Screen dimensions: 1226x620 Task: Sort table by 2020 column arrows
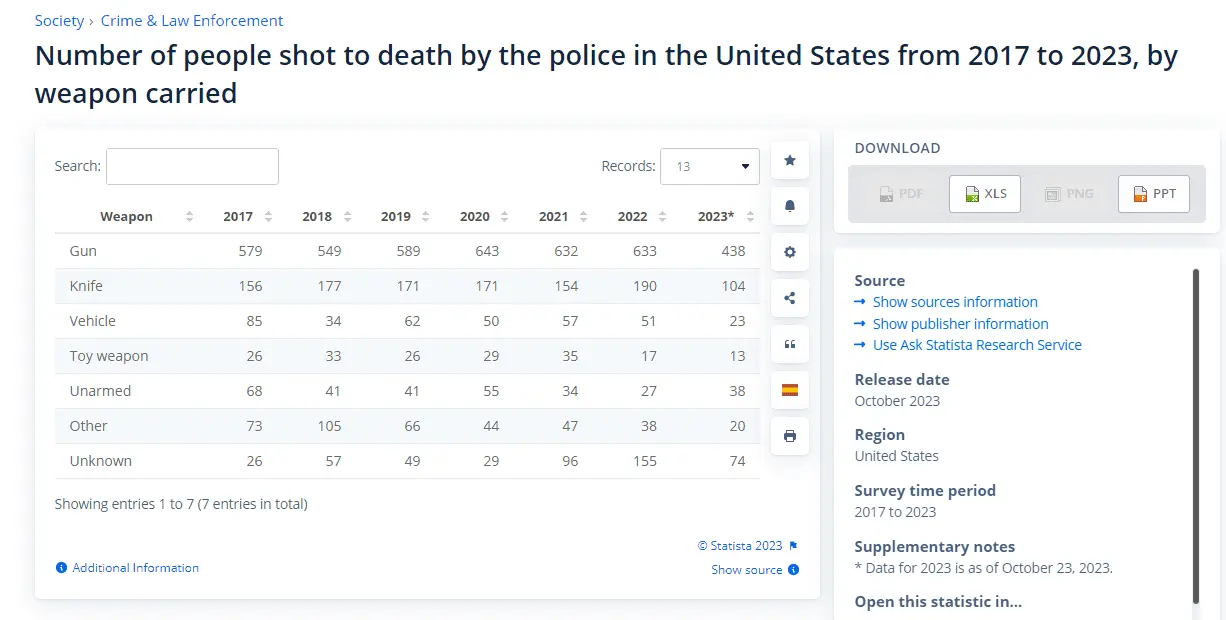[504, 216]
